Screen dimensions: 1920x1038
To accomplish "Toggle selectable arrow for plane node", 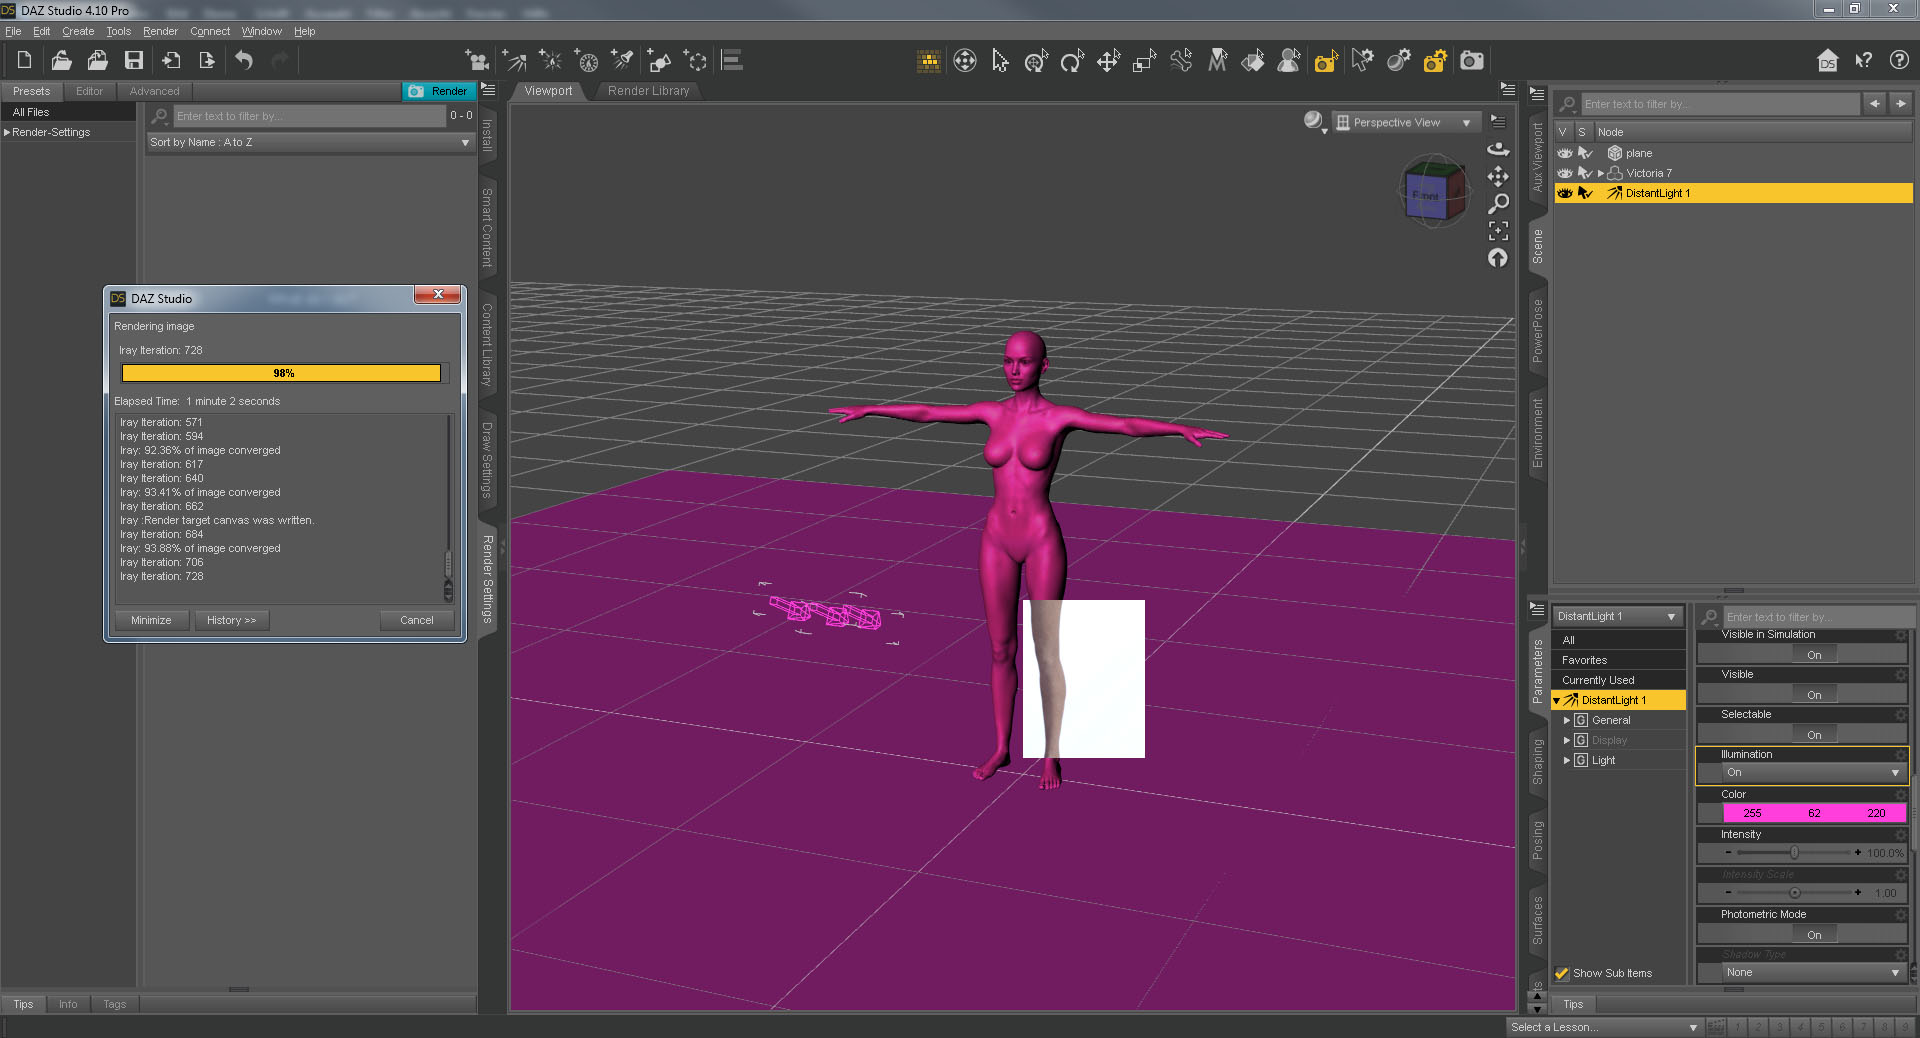I will (x=1585, y=153).
